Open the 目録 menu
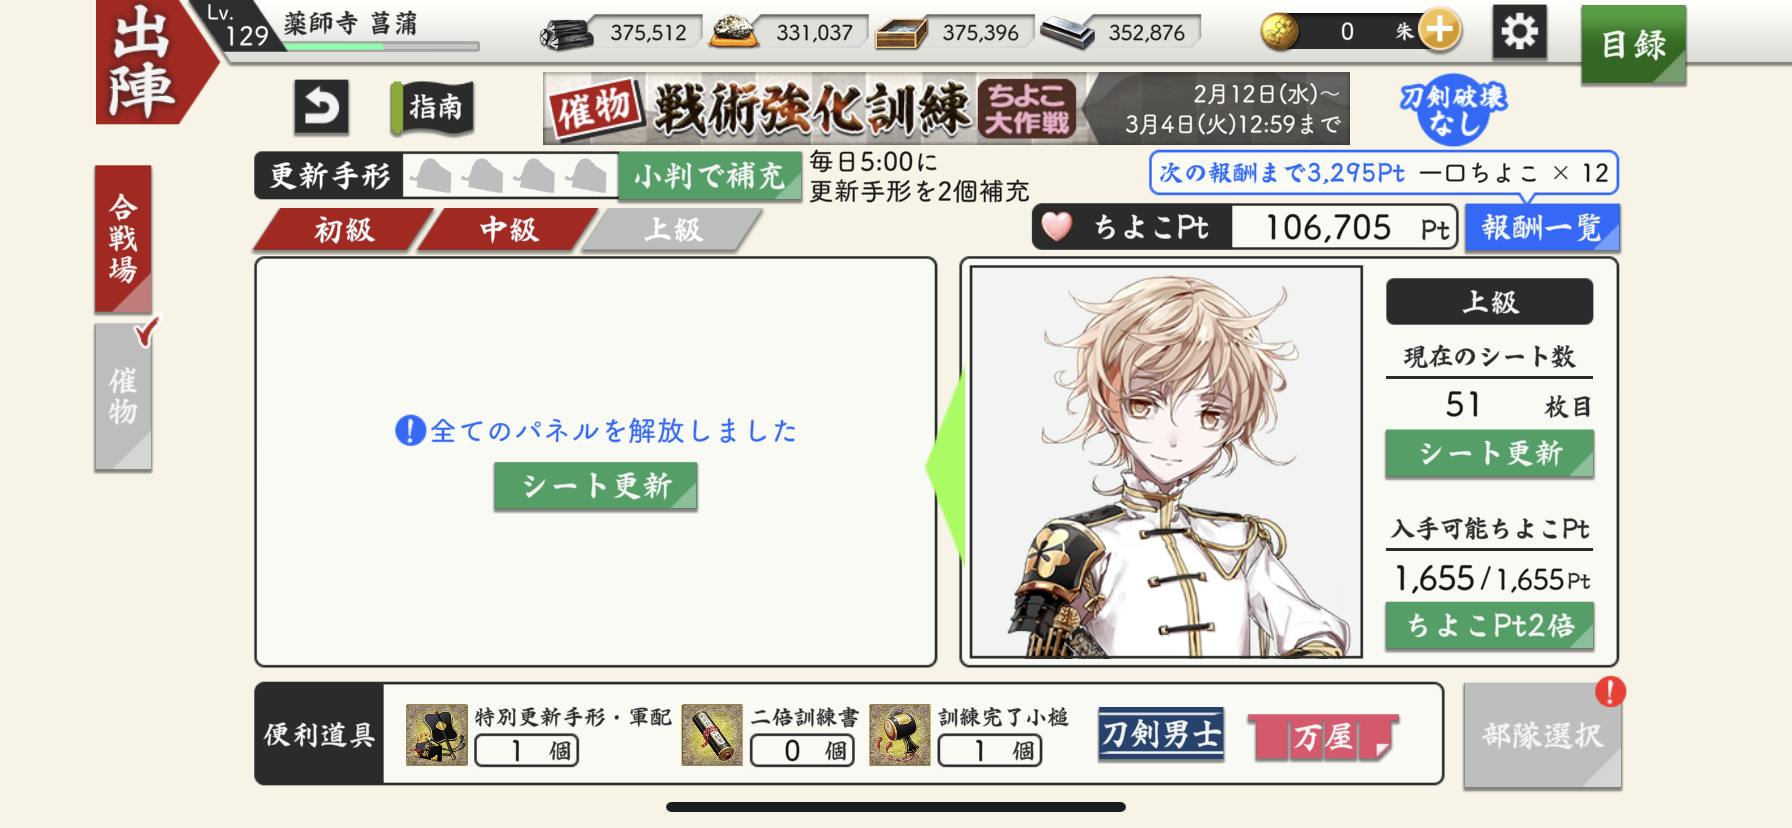 pyautogui.click(x=1633, y=44)
